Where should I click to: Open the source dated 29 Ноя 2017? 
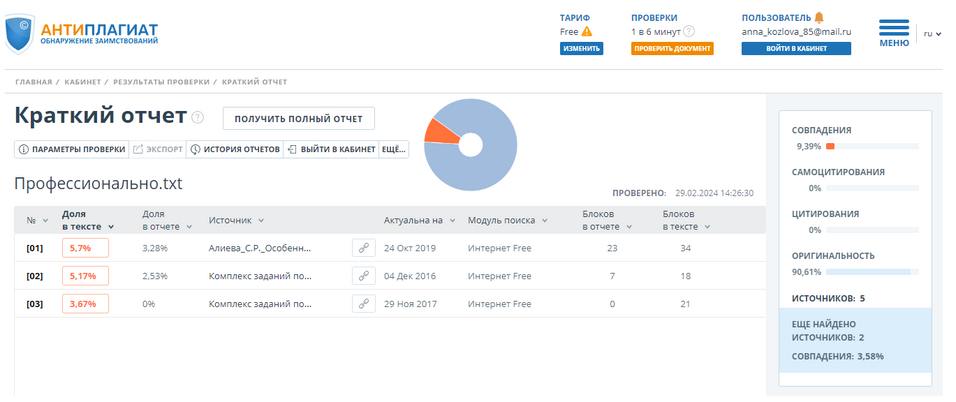260,304
